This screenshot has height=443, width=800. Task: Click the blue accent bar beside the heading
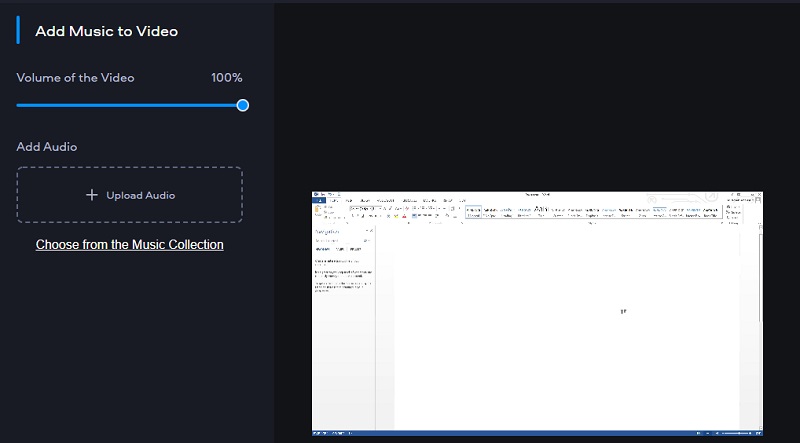[x=18, y=30]
